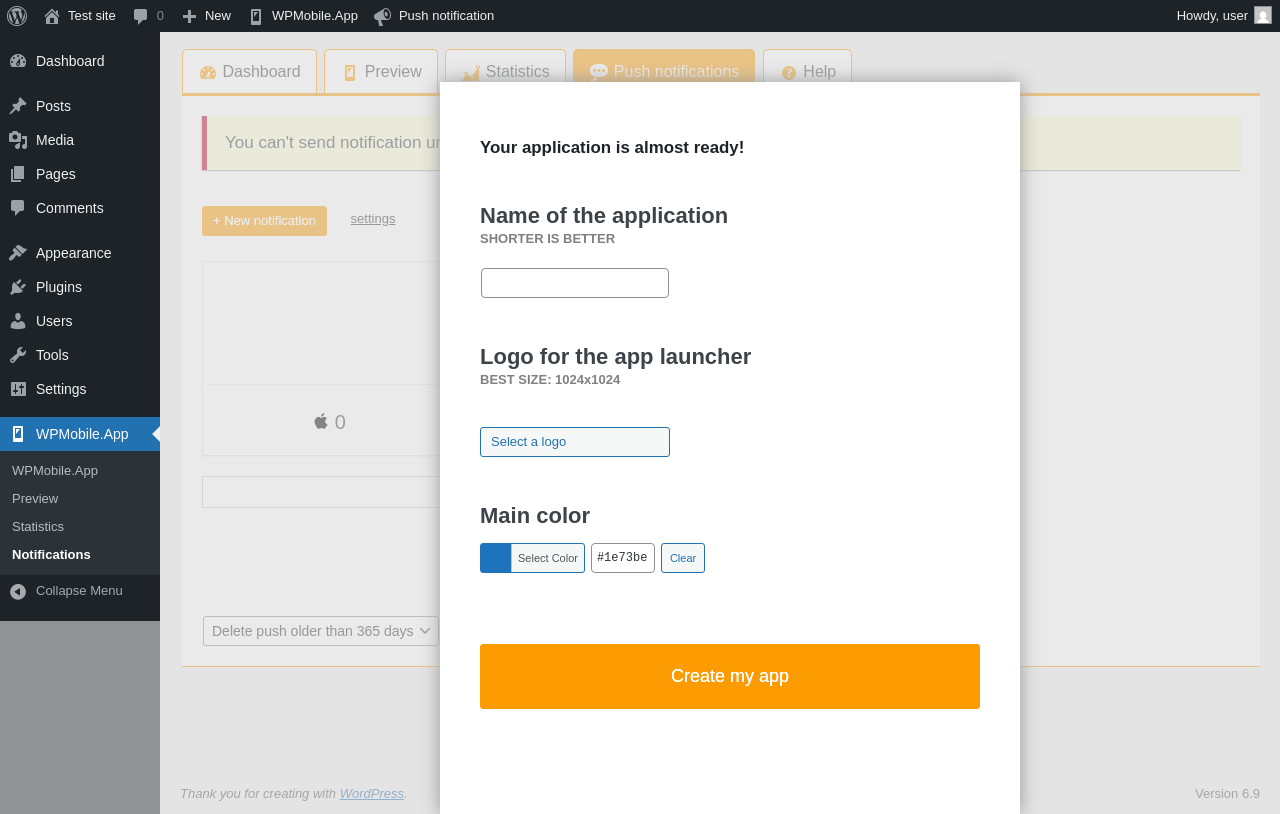Click the Clear color button
Screen dimensions: 1280x814
683,558
